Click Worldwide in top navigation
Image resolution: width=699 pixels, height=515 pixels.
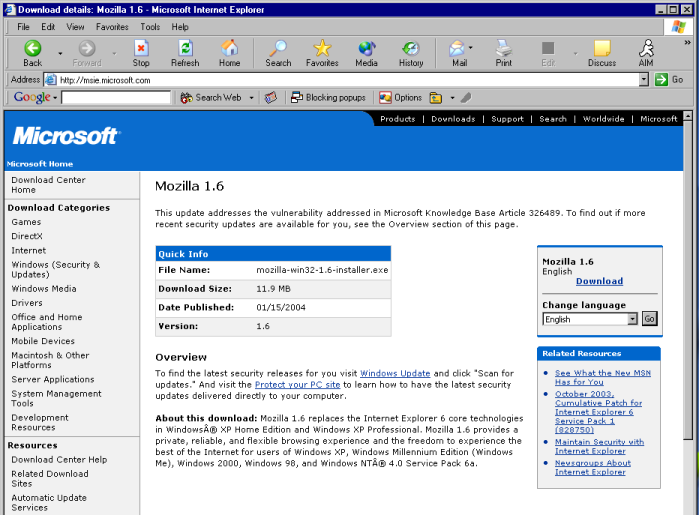603,119
